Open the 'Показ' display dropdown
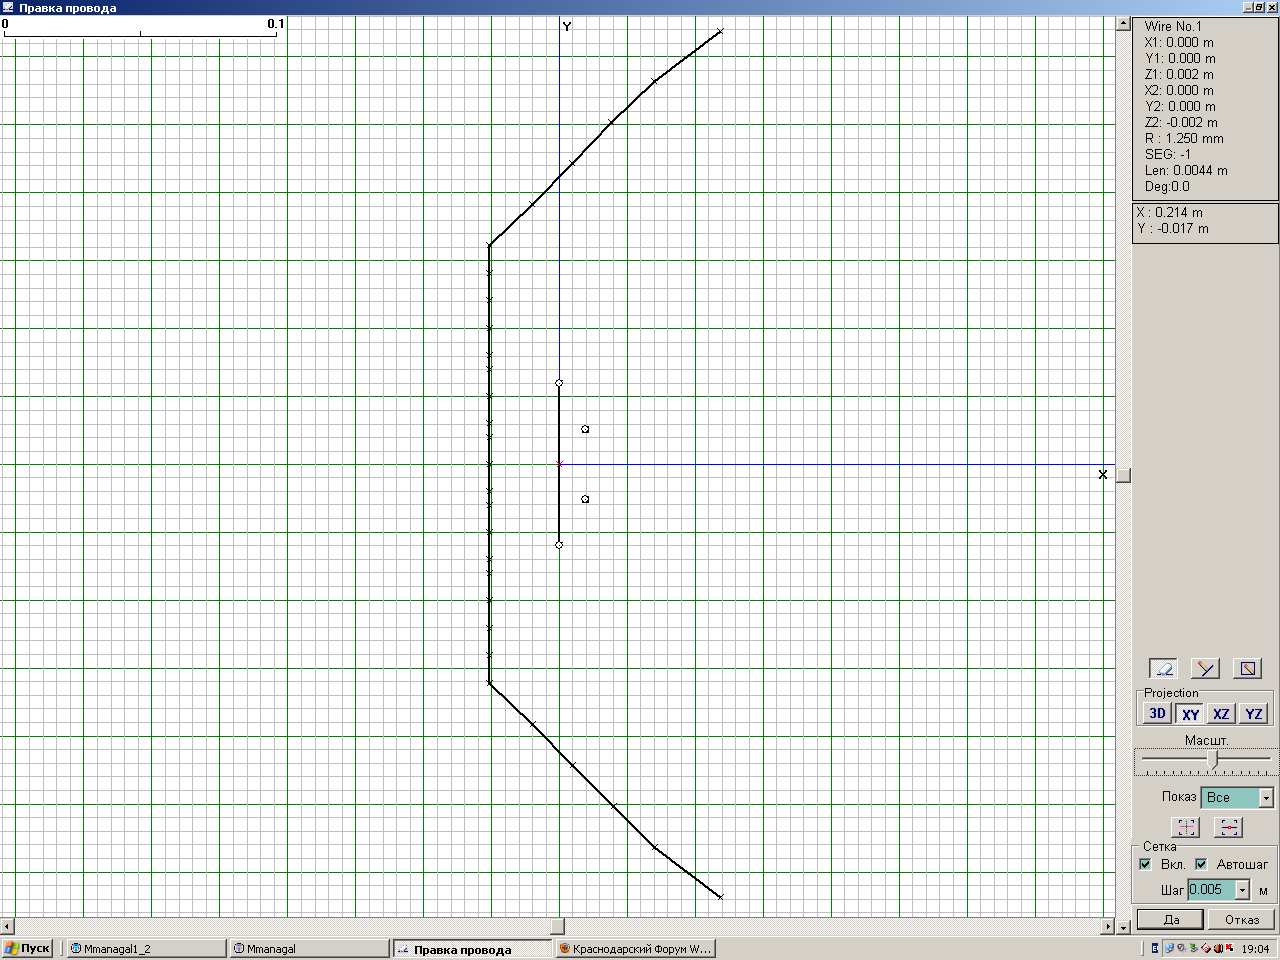Viewport: 1280px width, 960px height. (x=1237, y=797)
